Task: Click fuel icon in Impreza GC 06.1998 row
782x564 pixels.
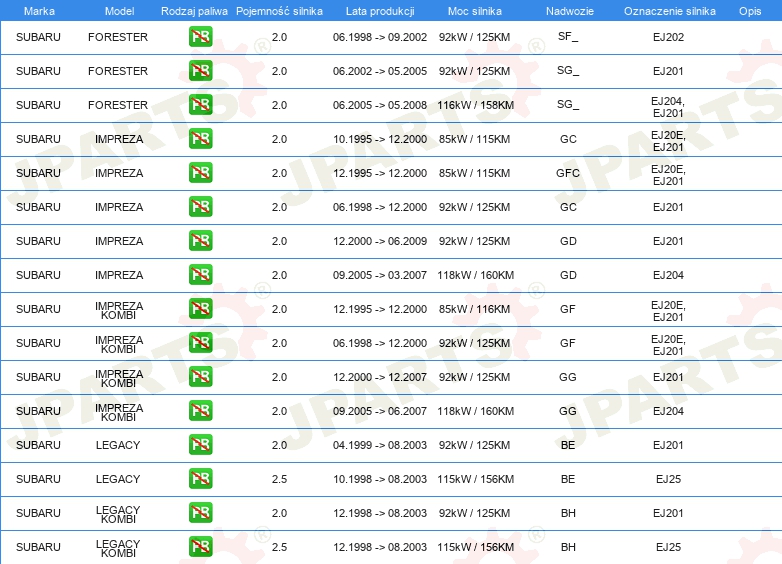Action: tap(200, 206)
